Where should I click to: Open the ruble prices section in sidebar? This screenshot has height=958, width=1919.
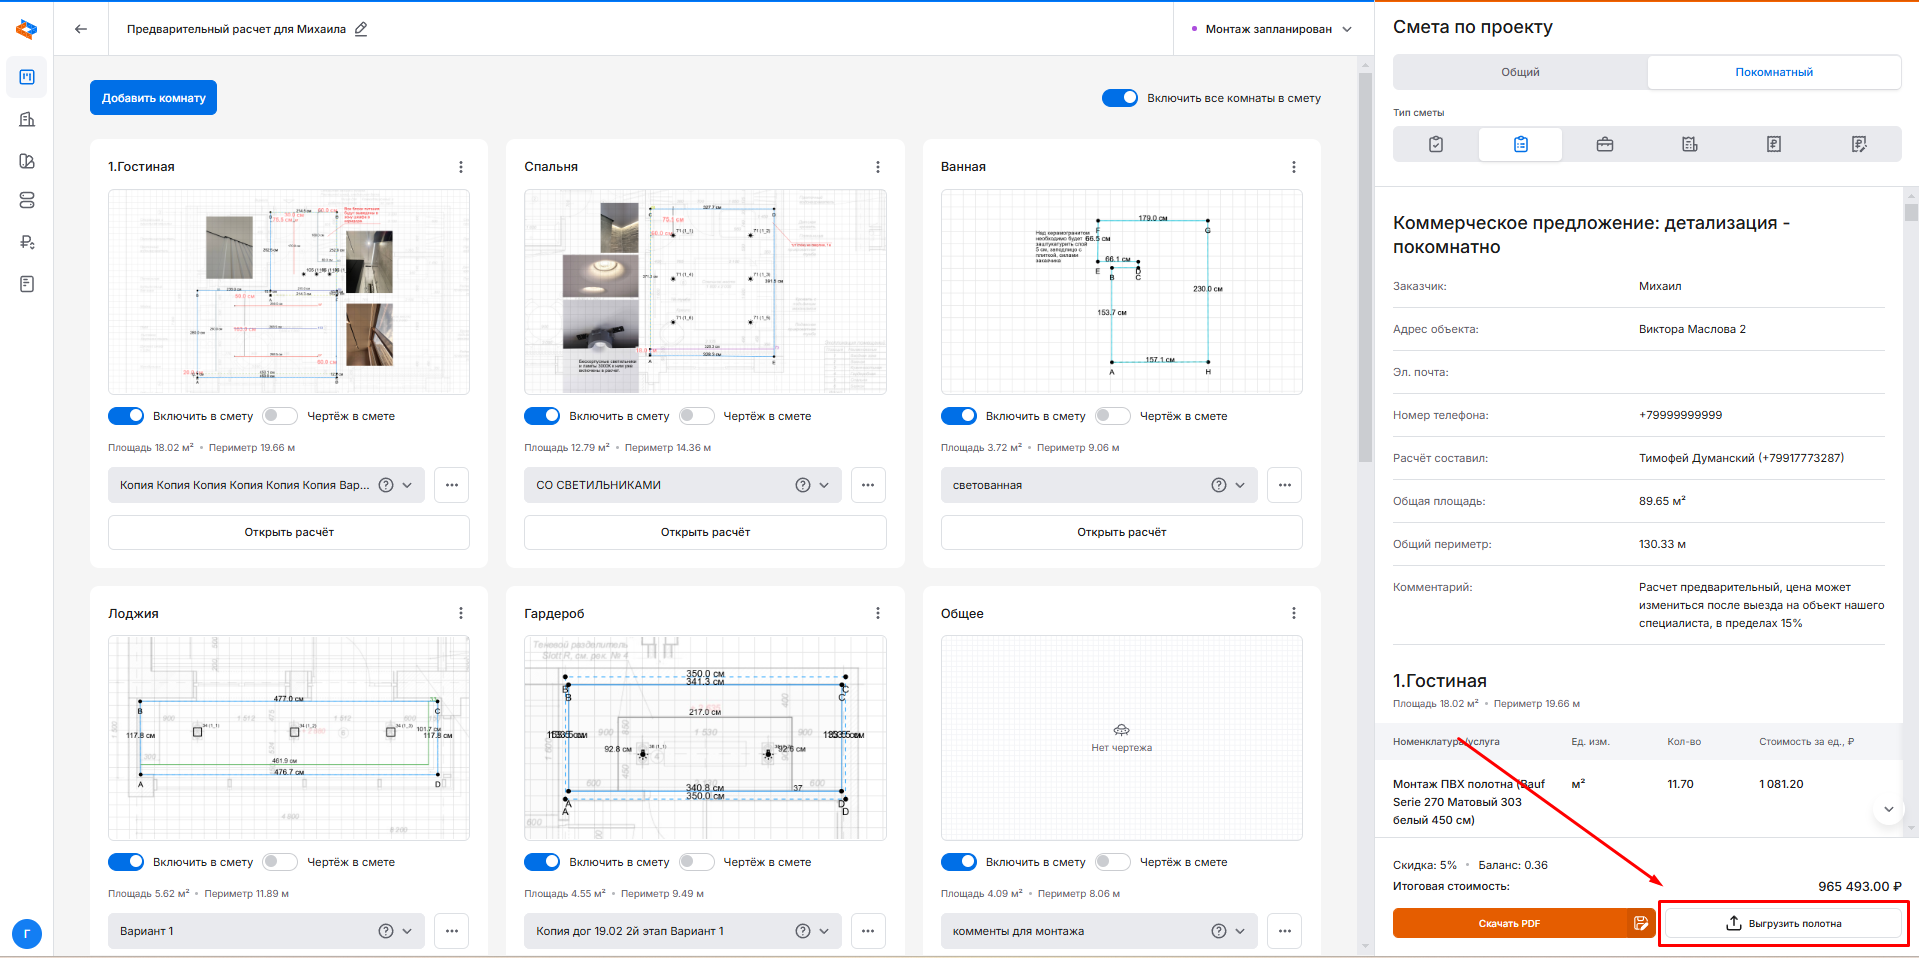[27, 242]
